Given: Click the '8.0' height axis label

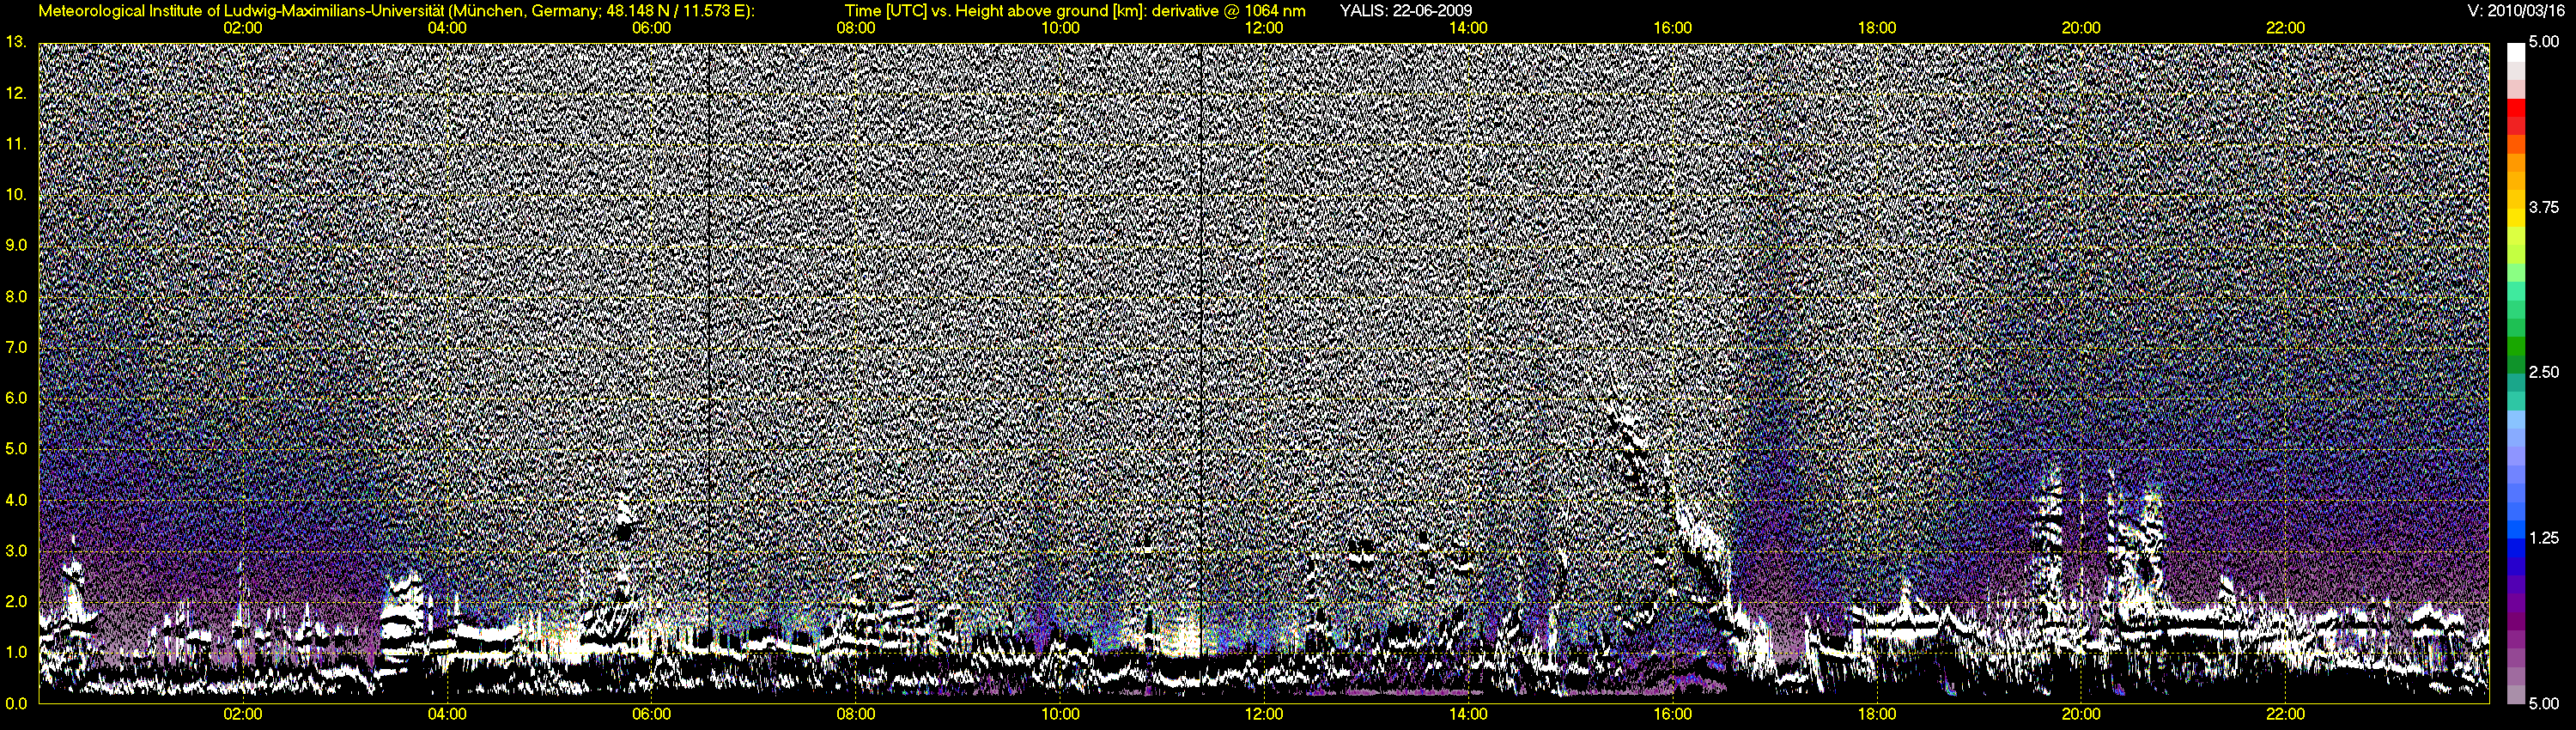Looking at the screenshot, I should (15, 297).
